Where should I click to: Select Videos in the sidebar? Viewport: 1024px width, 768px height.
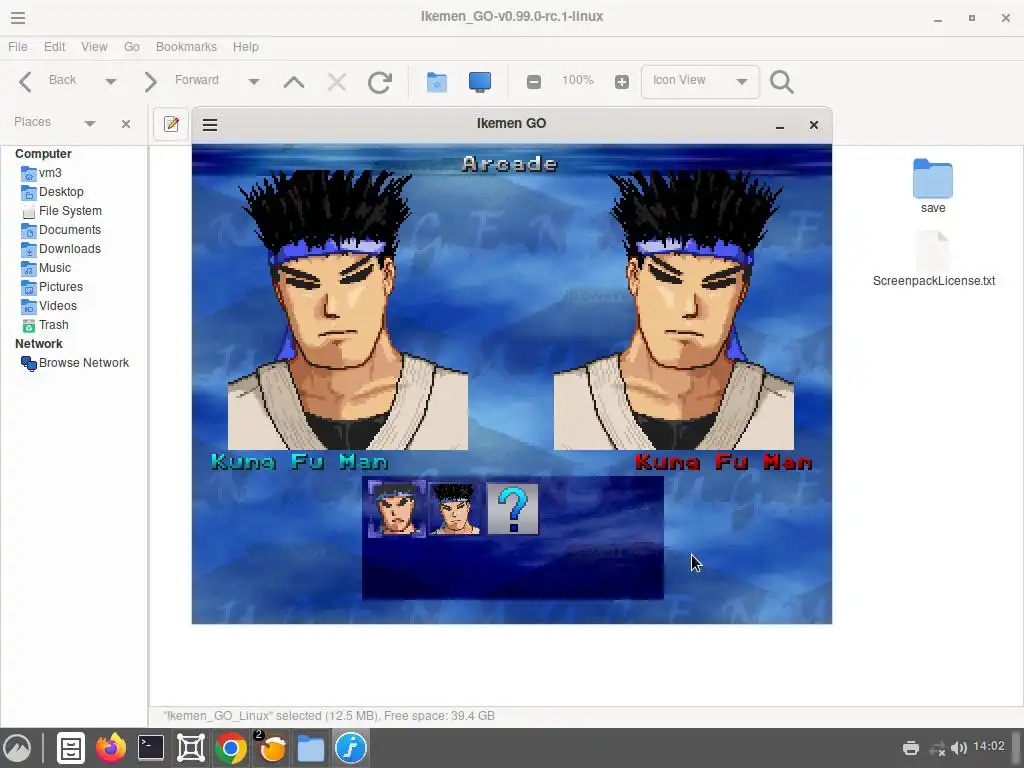tap(49, 306)
